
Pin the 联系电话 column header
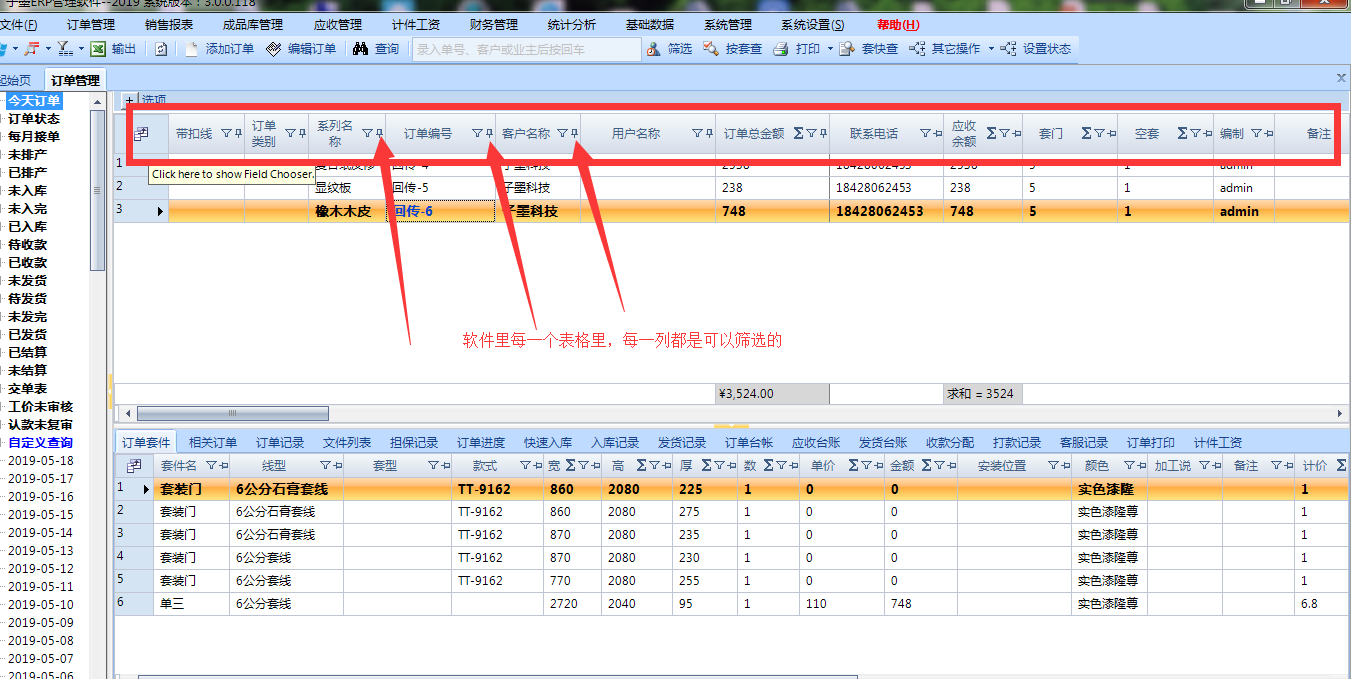coord(938,133)
